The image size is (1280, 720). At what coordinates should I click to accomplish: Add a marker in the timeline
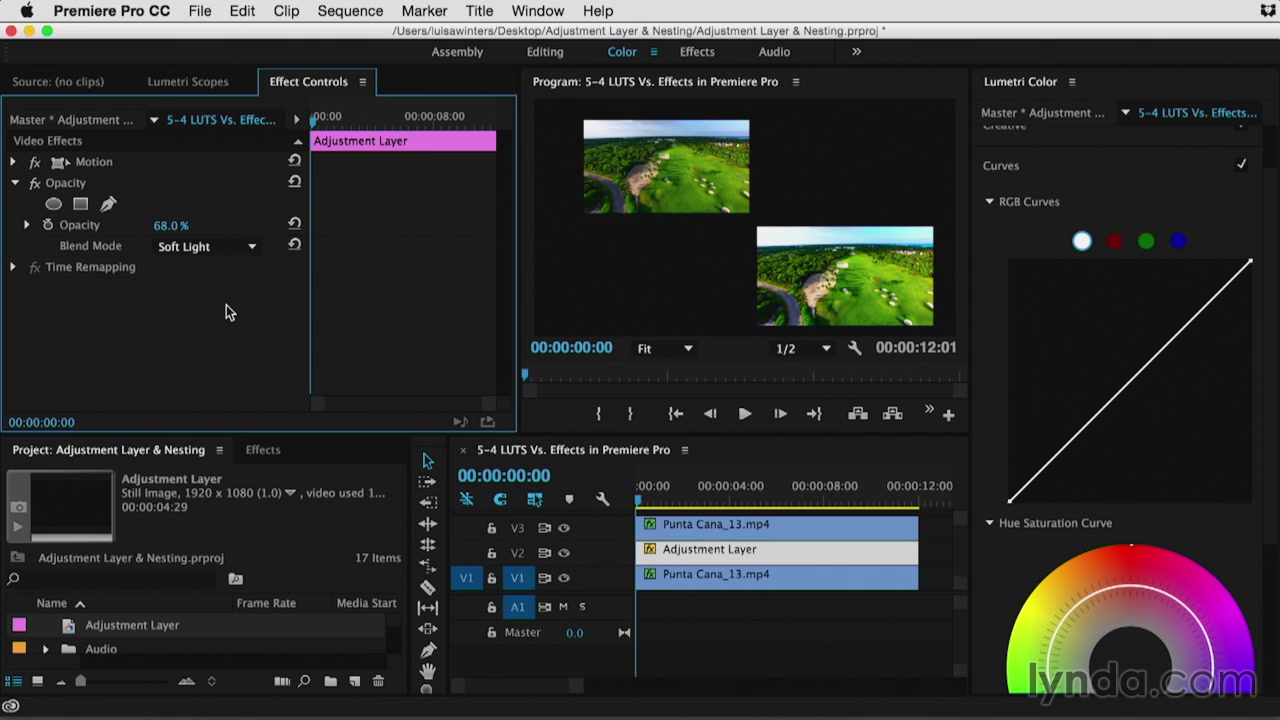click(x=569, y=499)
